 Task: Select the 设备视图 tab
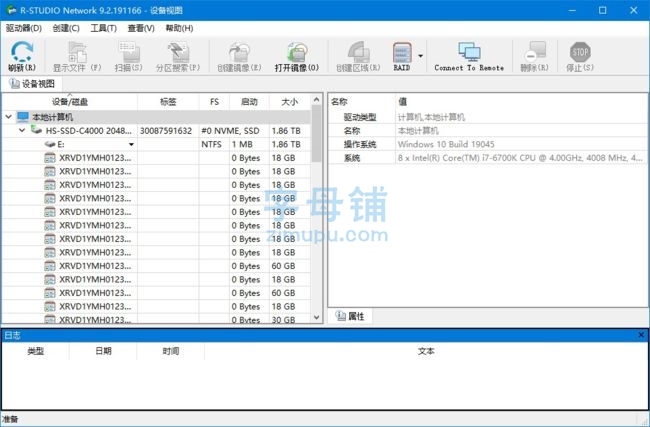(32, 84)
